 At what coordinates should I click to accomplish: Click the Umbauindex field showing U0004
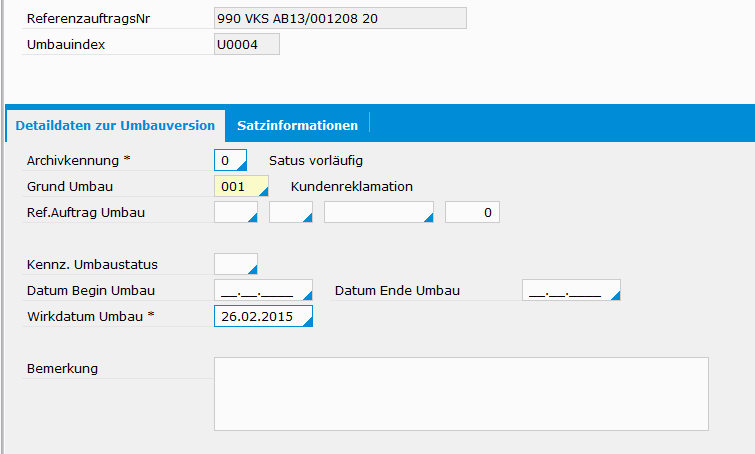(x=246, y=45)
